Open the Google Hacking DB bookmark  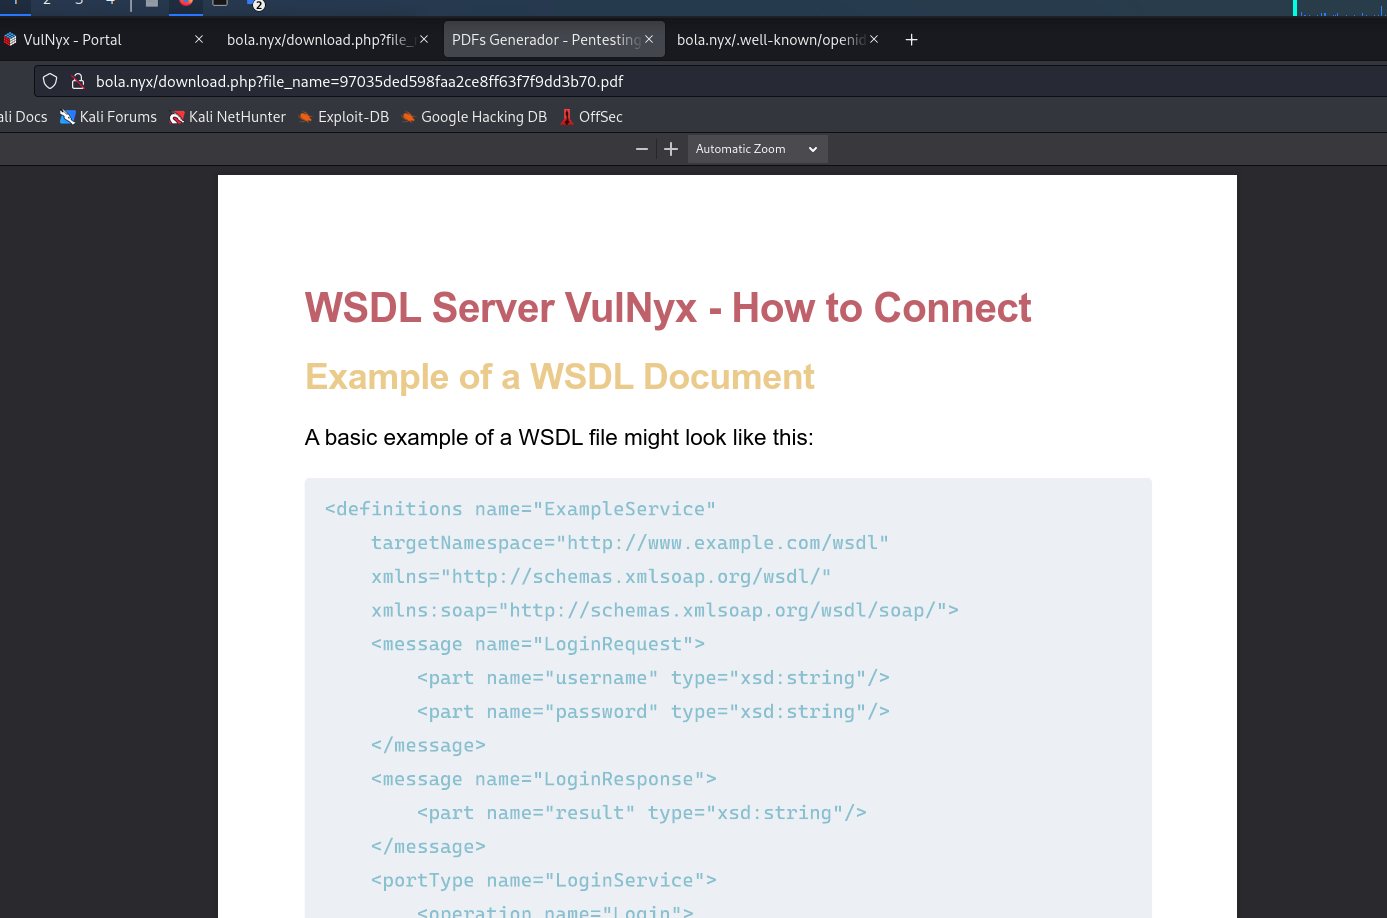(x=475, y=117)
